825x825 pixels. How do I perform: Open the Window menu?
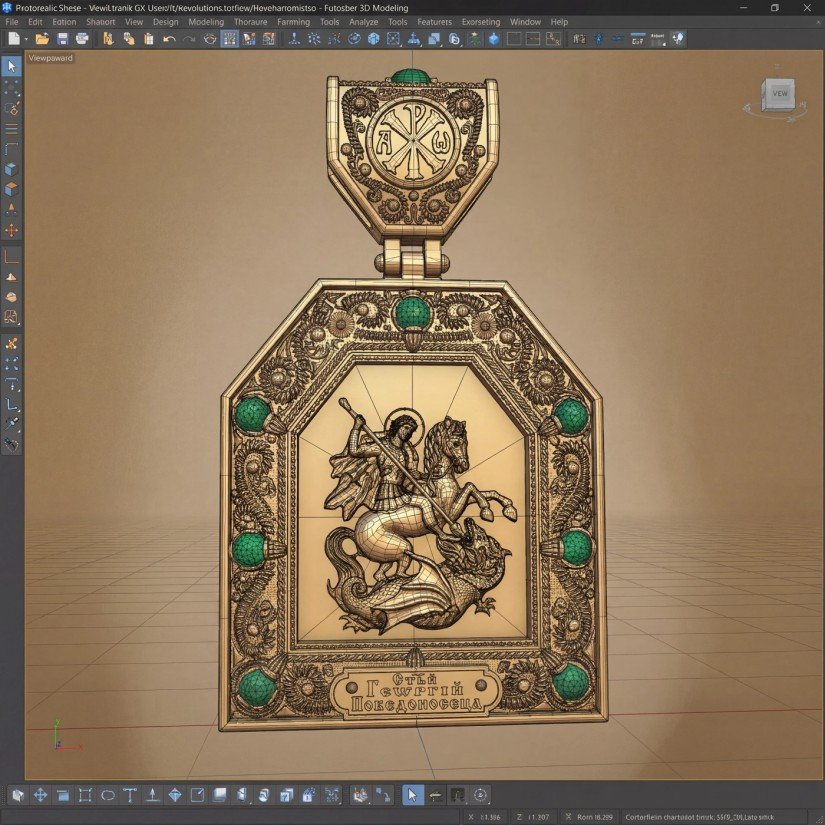(x=525, y=22)
